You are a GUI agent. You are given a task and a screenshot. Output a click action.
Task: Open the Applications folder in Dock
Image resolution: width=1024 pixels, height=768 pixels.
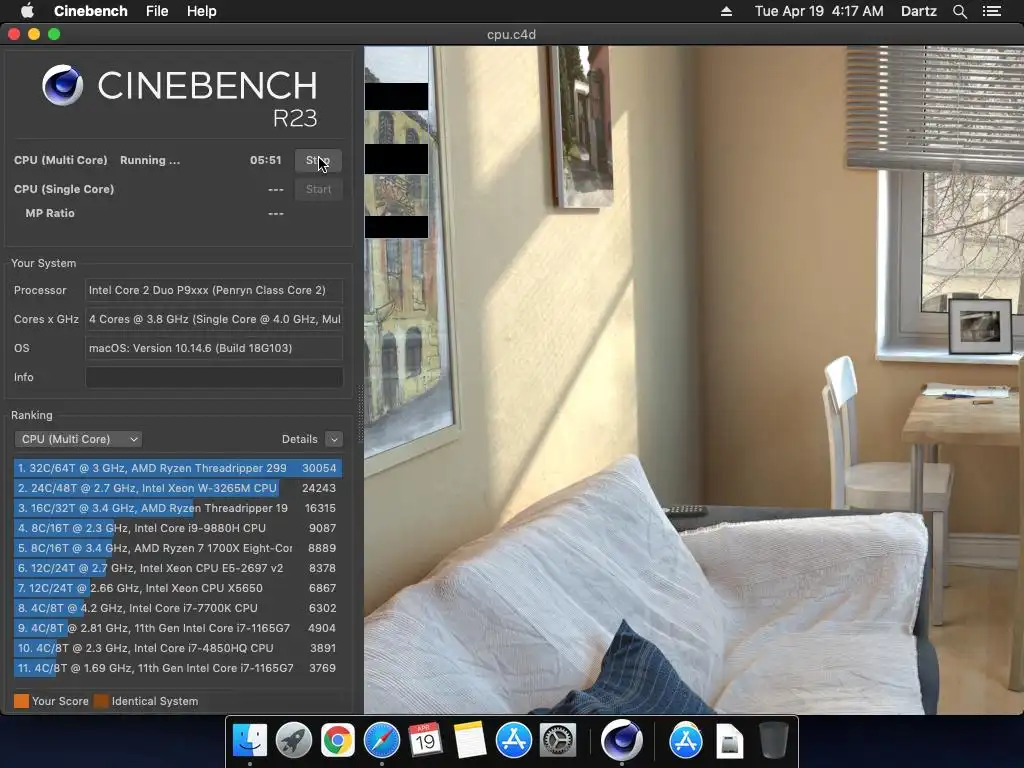(686, 741)
